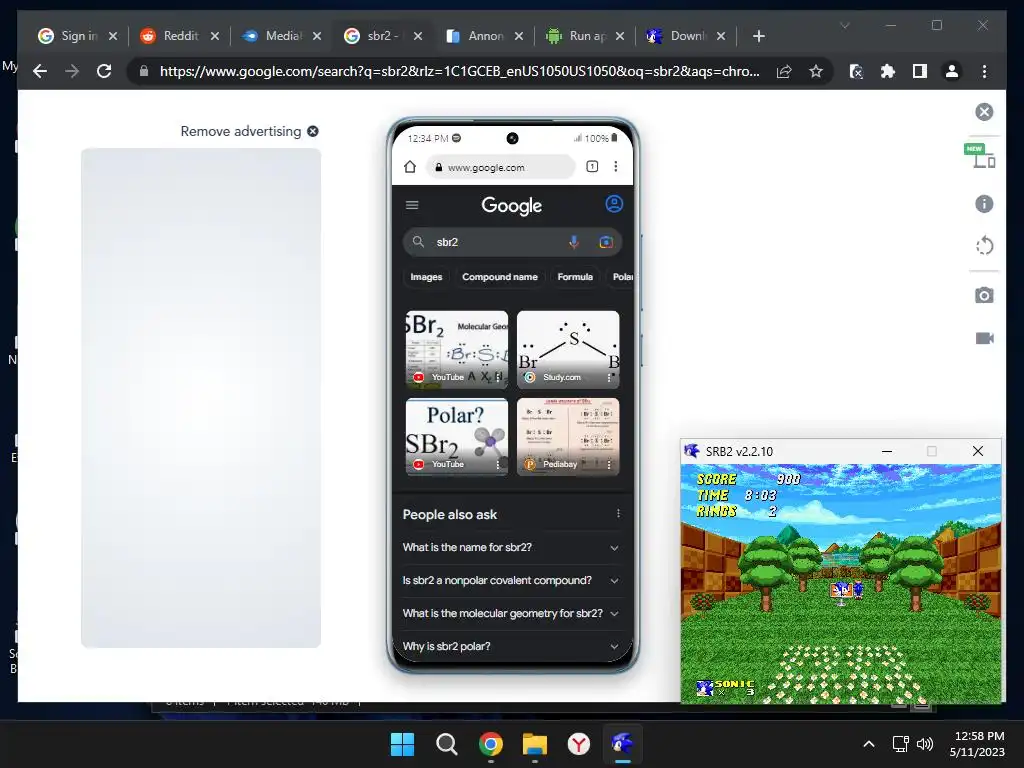Open Google Lens camera search

[x=606, y=242]
